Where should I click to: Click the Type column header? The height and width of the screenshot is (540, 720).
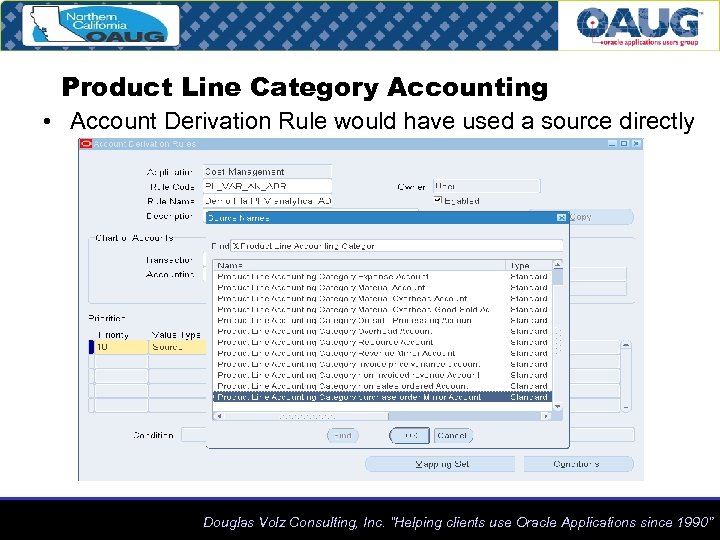(x=529, y=265)
